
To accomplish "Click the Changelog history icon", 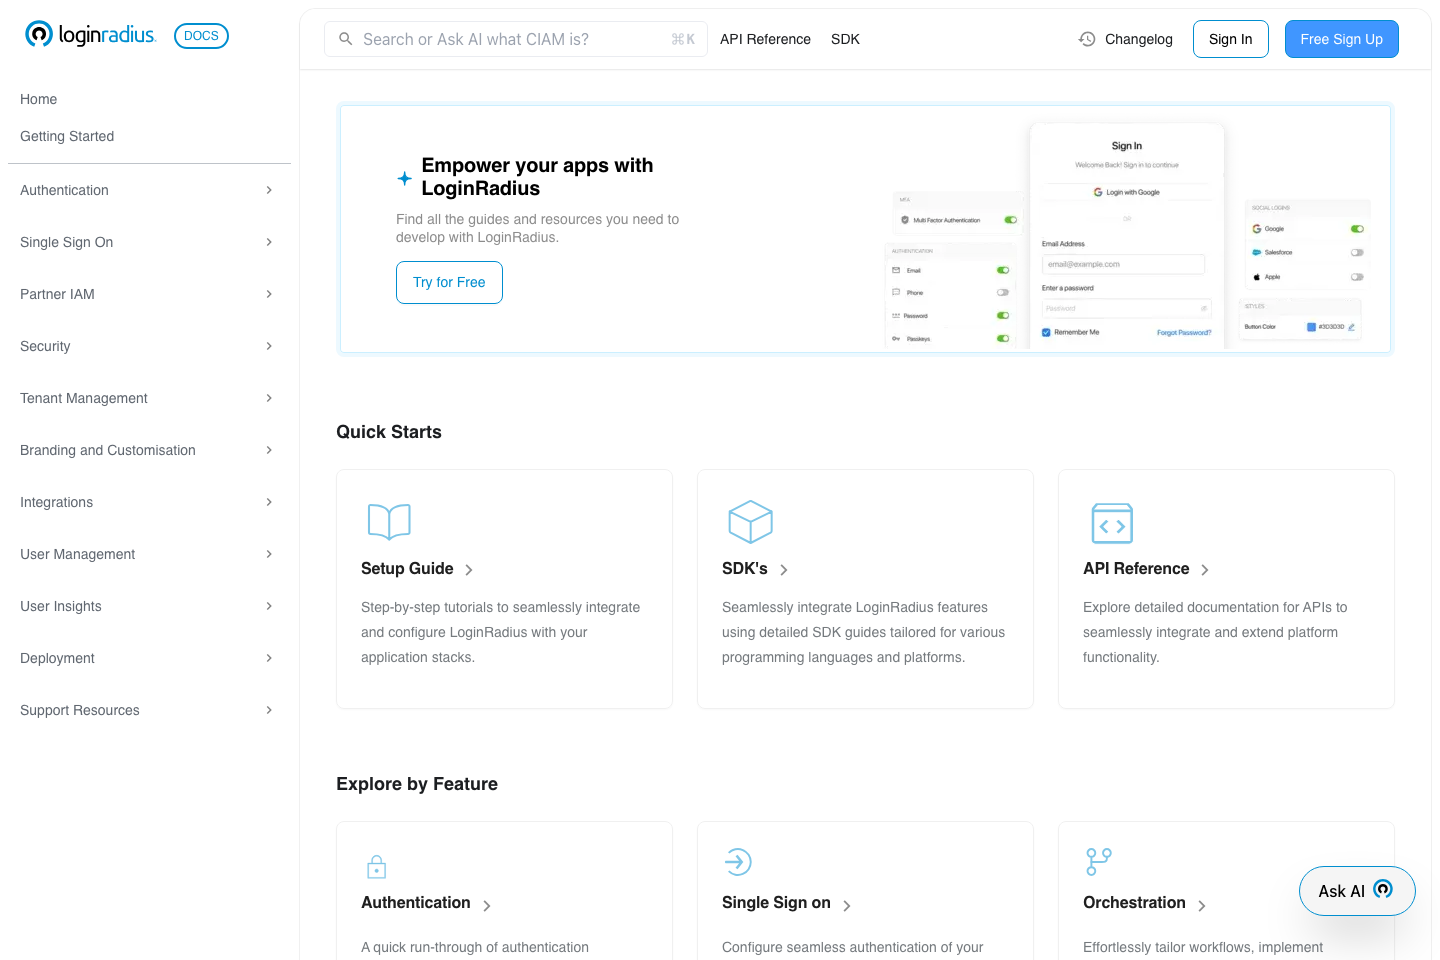I will [x=1086, y=39].
